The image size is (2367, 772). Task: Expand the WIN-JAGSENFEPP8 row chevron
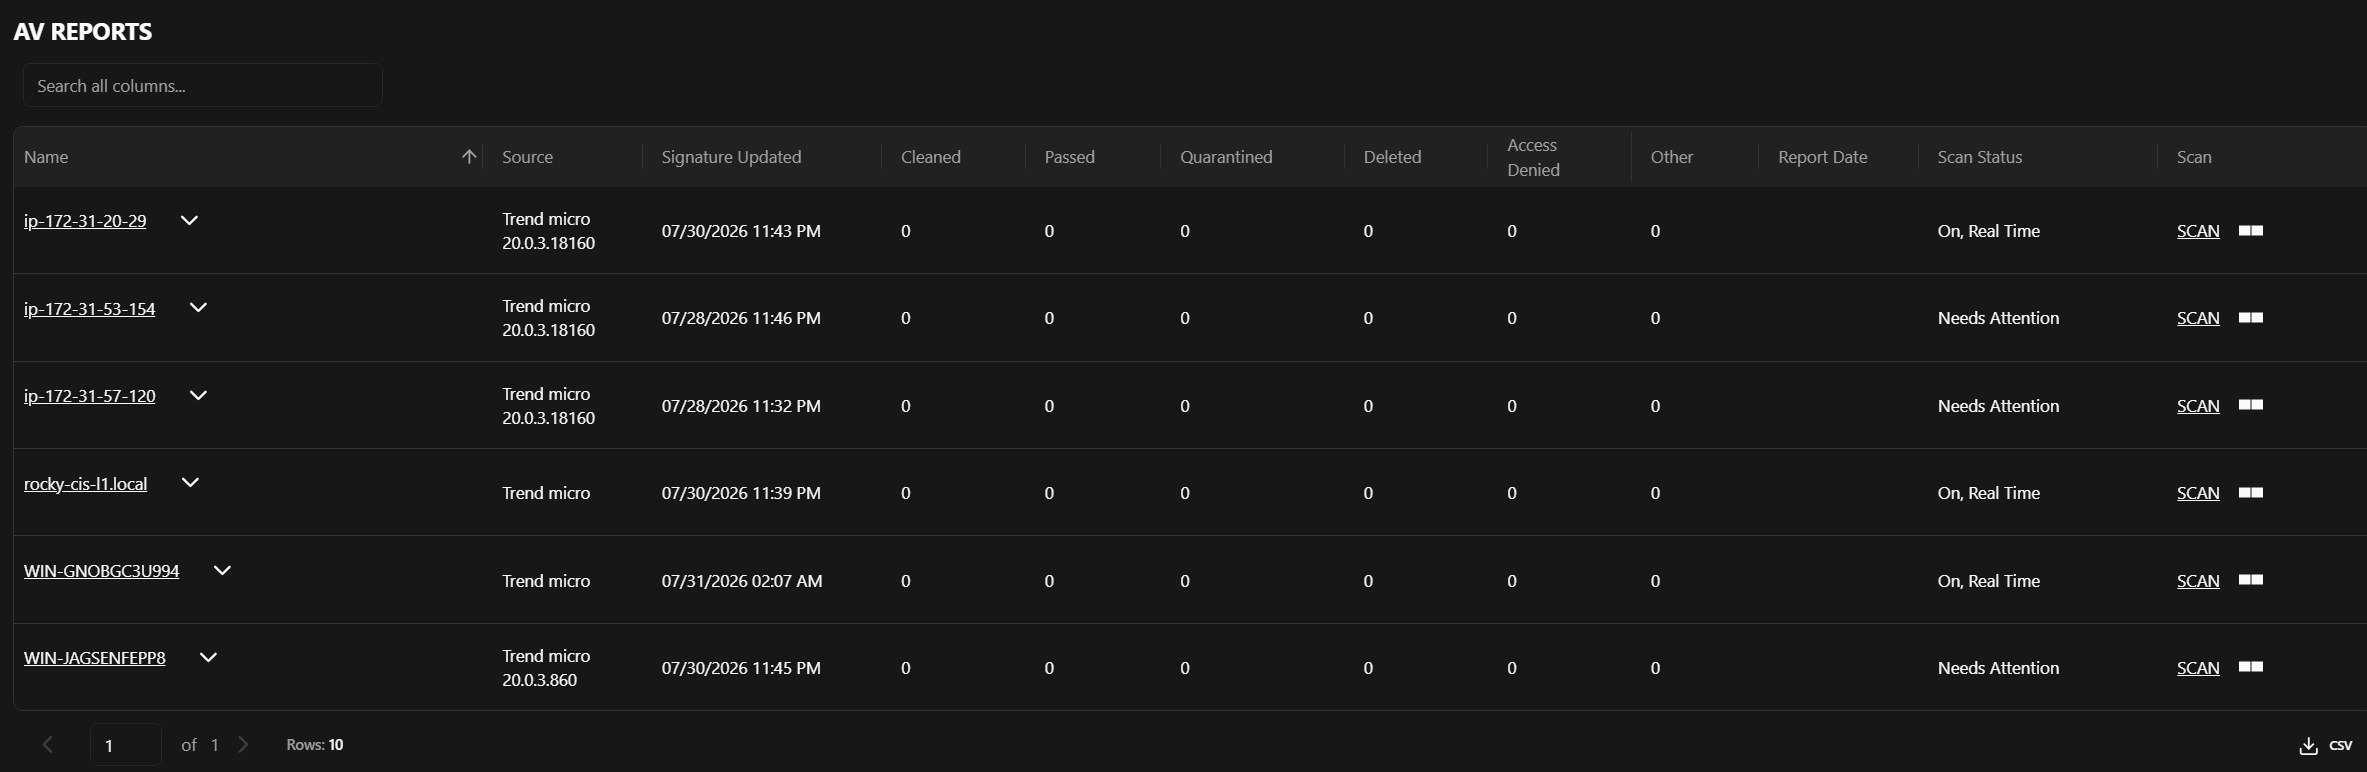coord(208,658)
